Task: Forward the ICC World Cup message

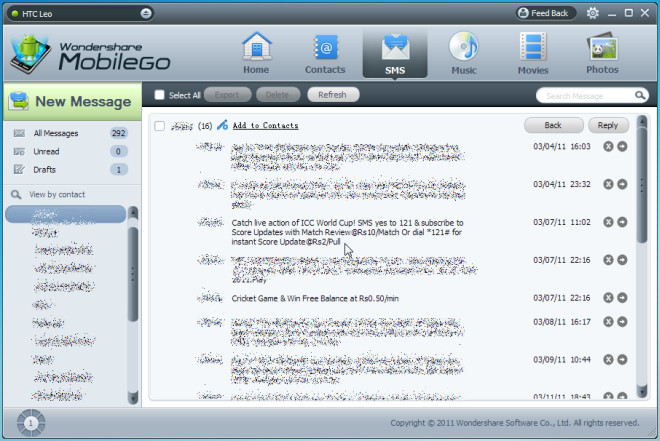Action: [622, 222]
